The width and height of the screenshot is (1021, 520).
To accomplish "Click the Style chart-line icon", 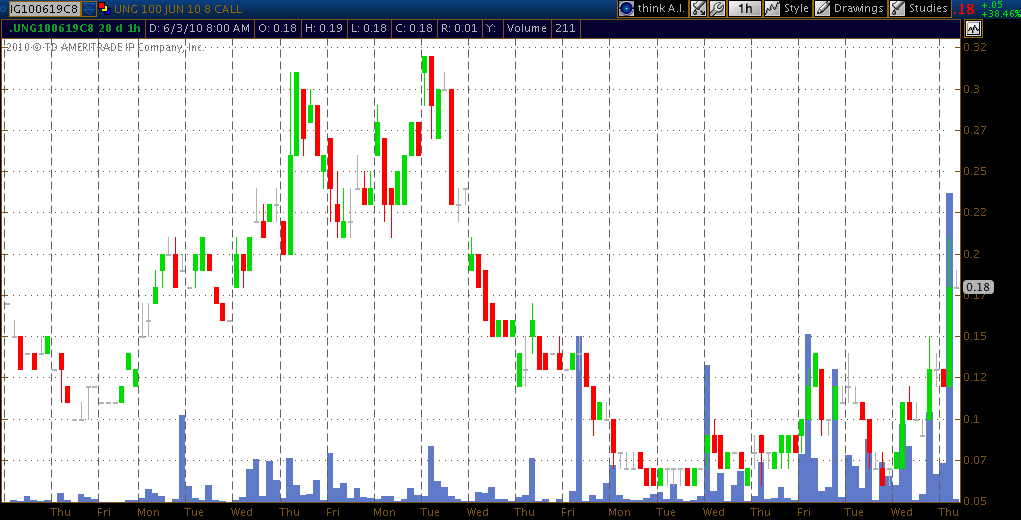I will click(x=772, y=8).
